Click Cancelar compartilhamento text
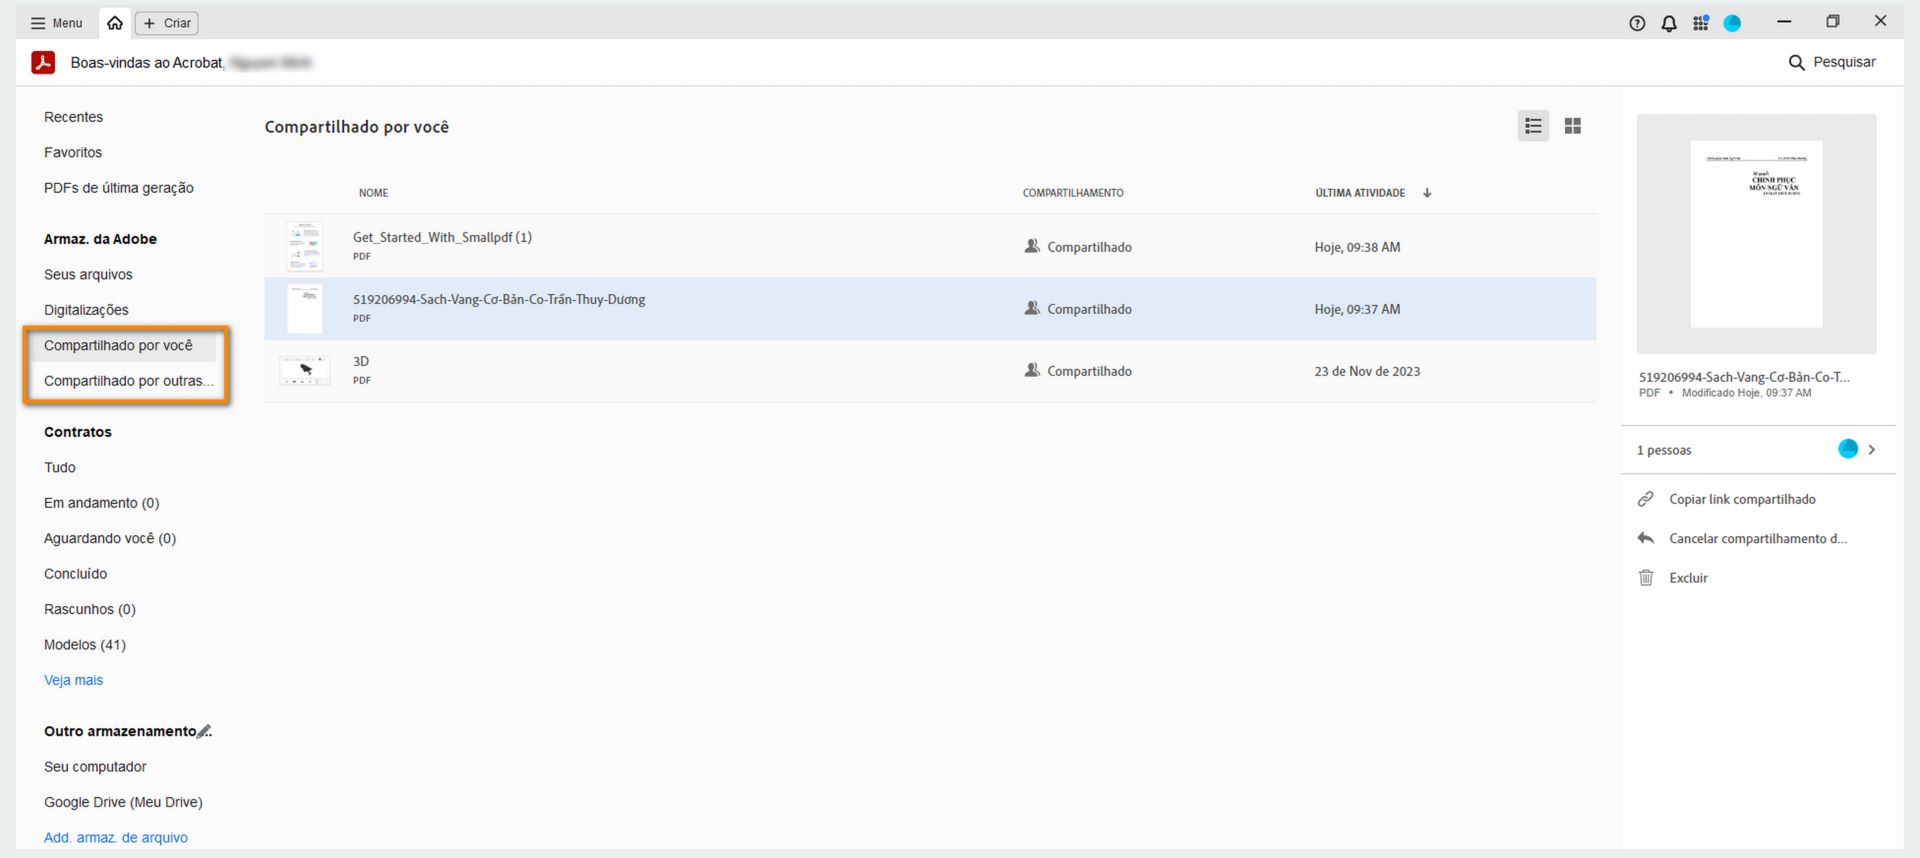Viewport: 1920px width, 858px height. coord(1758,539)
